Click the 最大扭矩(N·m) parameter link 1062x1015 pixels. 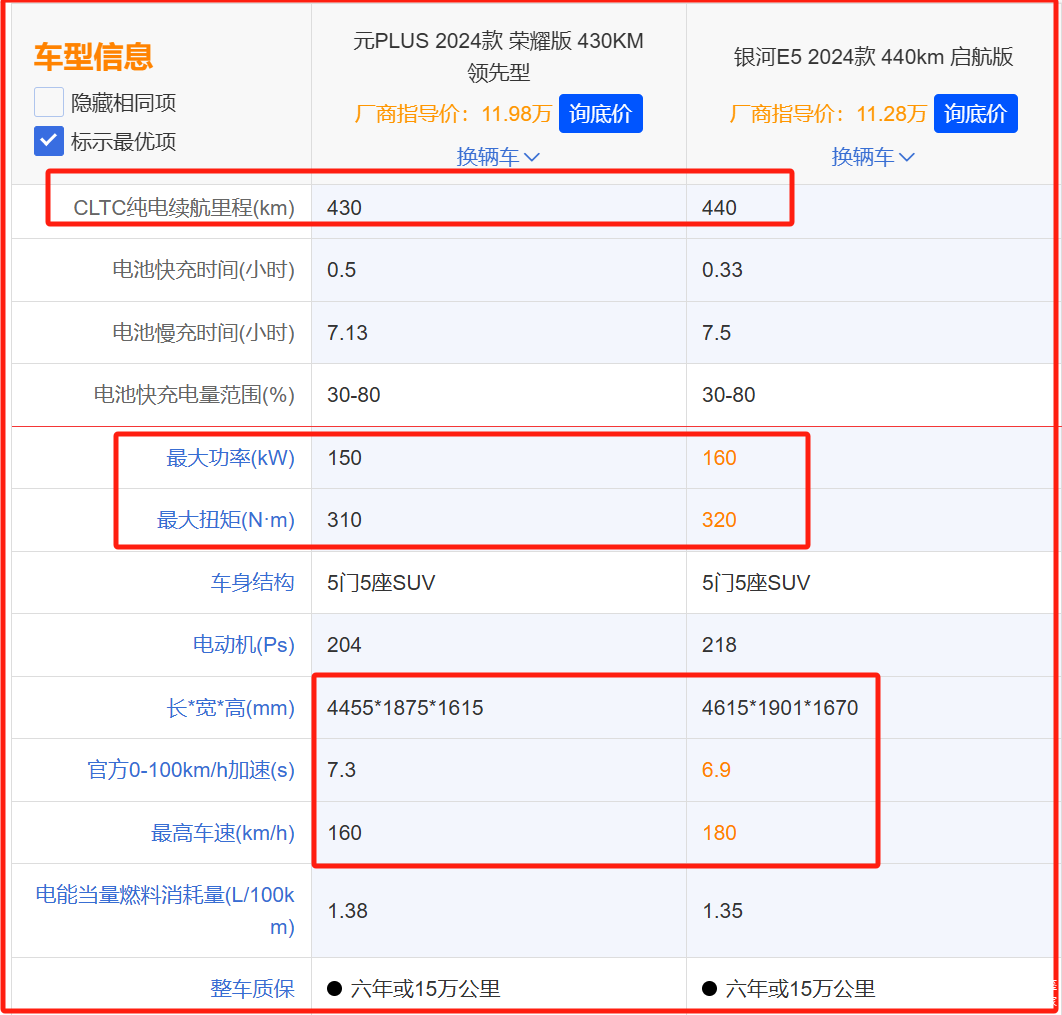(x=225, y=520)
